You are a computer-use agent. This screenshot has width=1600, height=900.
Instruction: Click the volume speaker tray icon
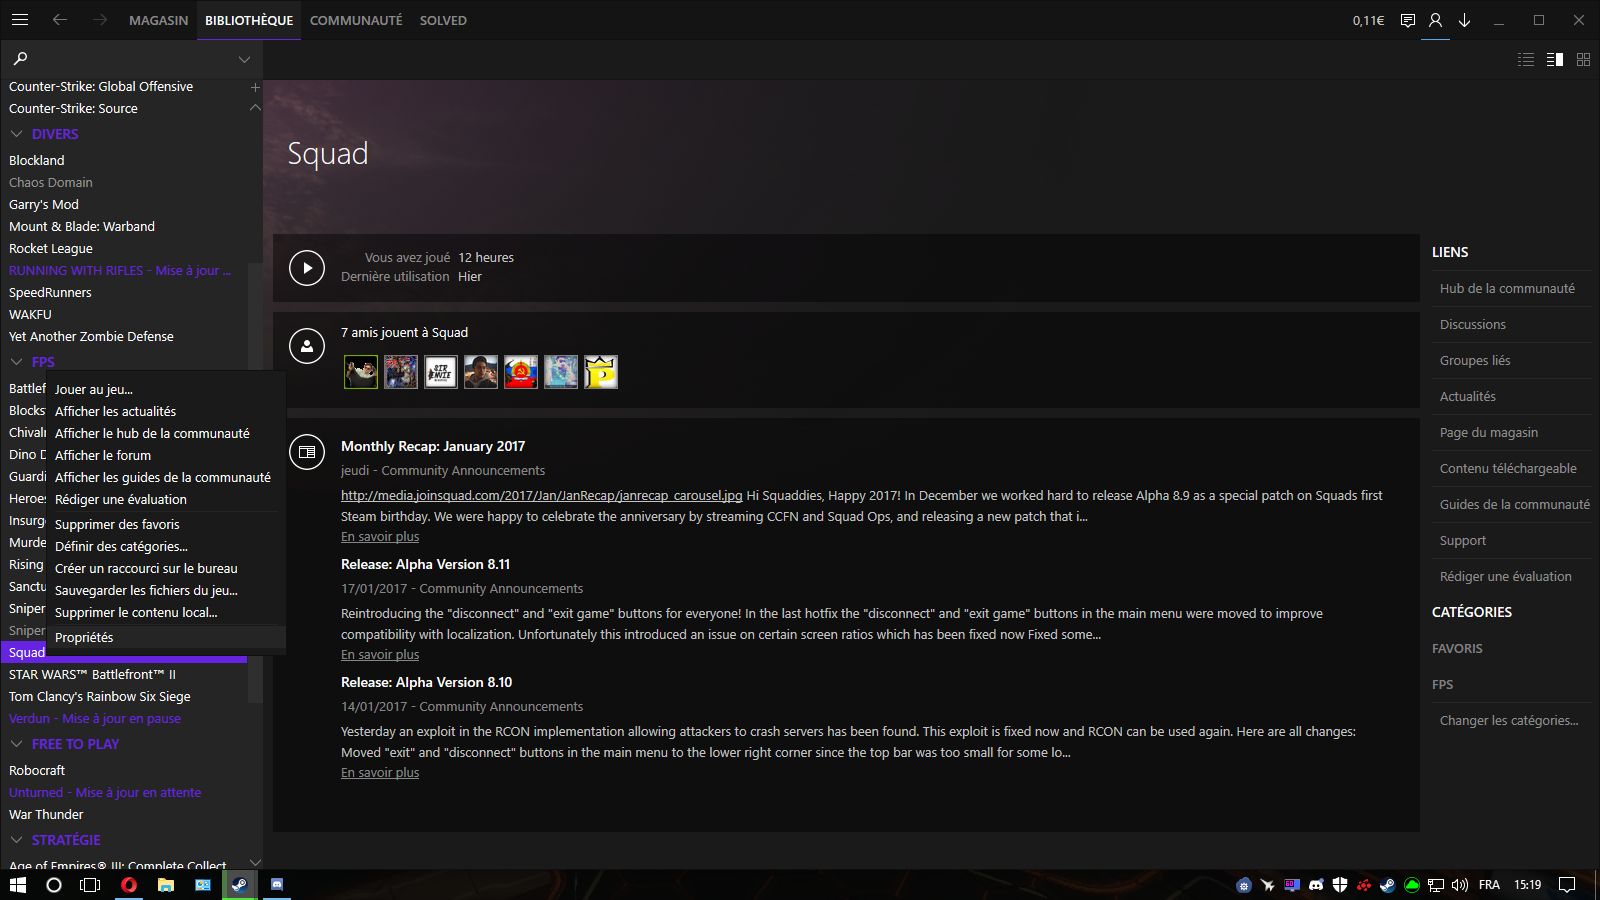coord(1460,885)
